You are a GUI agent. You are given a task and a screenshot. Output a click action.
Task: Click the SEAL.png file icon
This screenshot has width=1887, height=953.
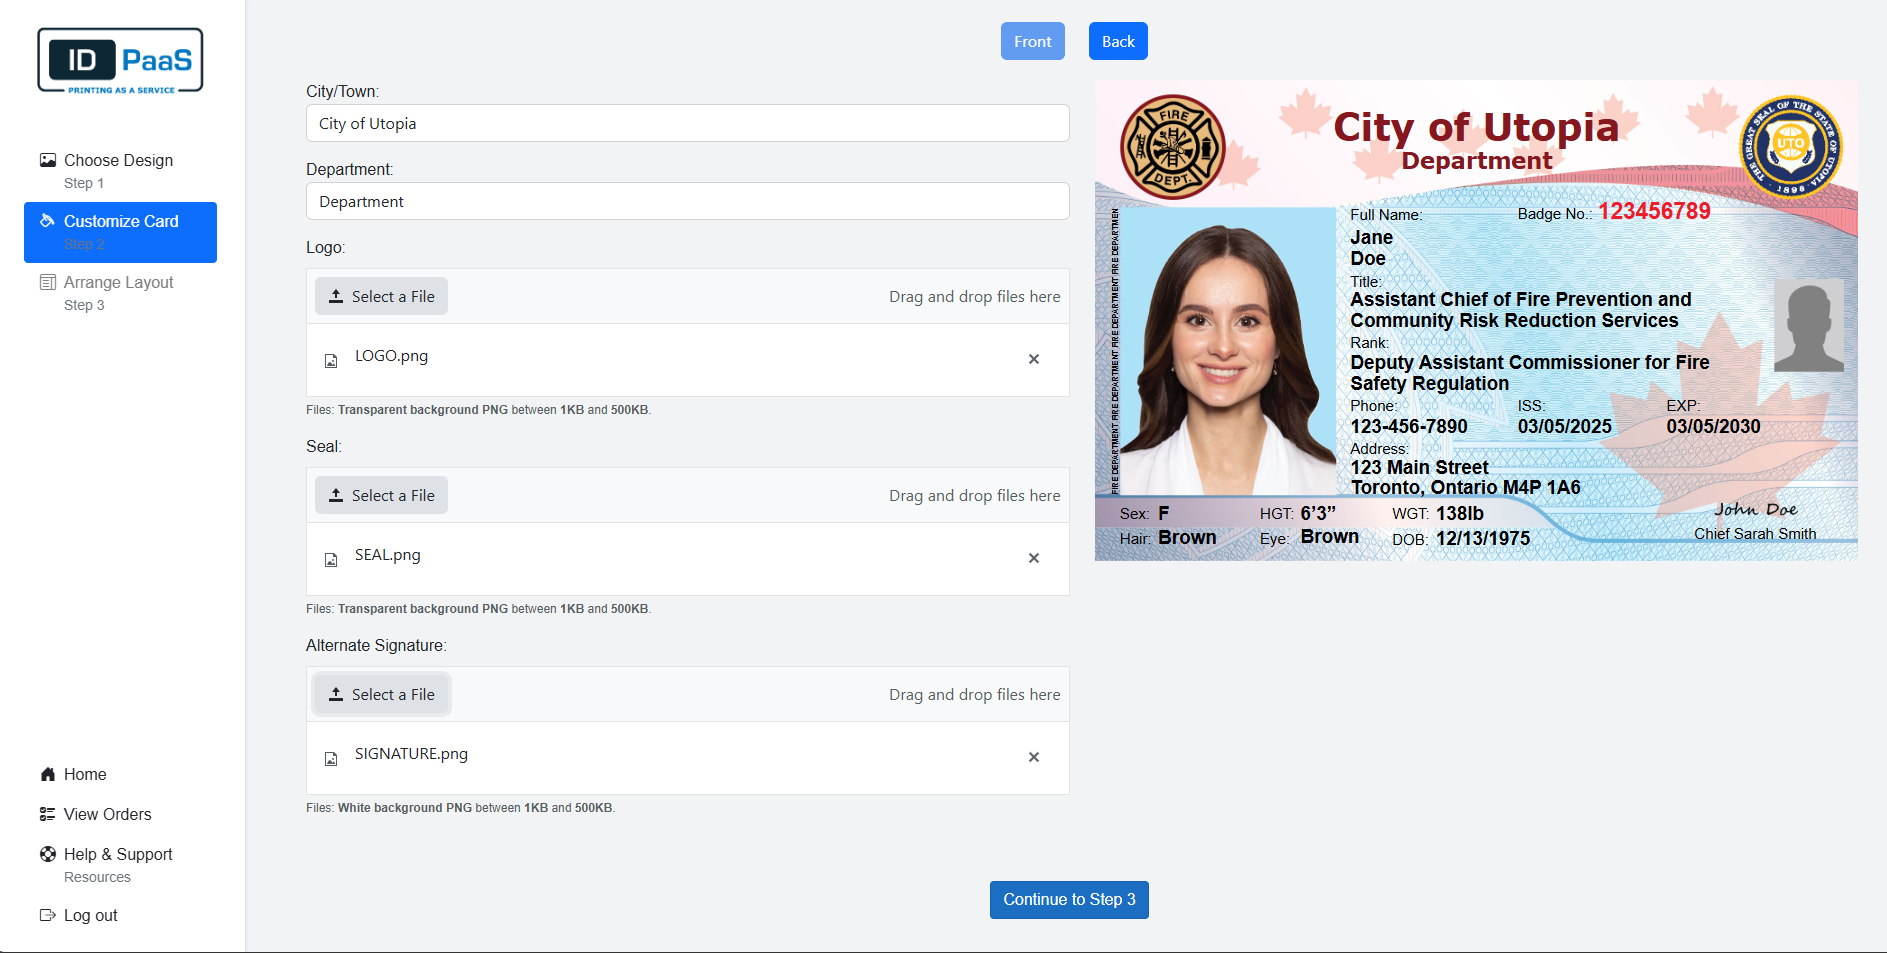point(331,559)
